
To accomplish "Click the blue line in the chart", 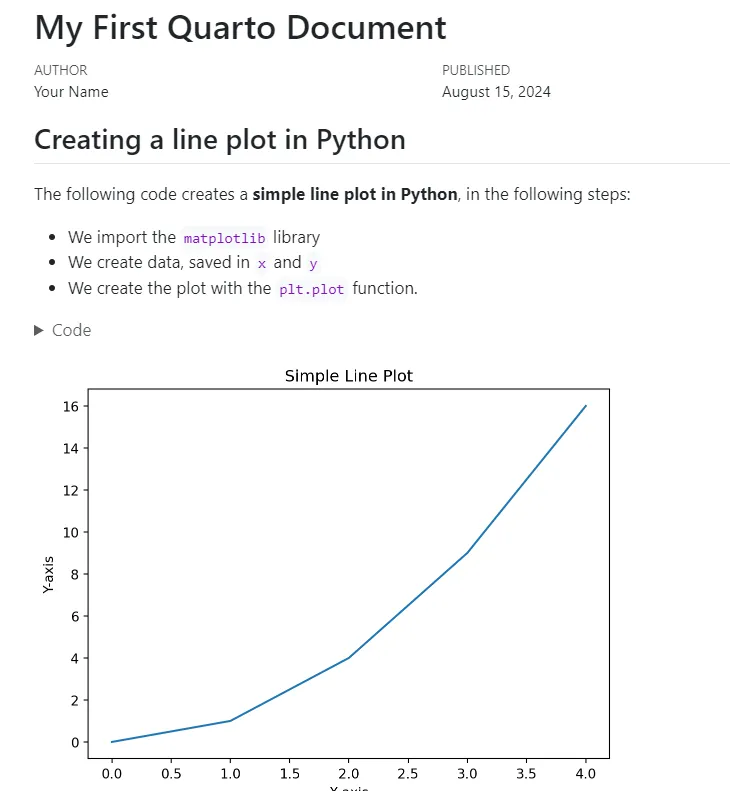I will pos(408,607).
